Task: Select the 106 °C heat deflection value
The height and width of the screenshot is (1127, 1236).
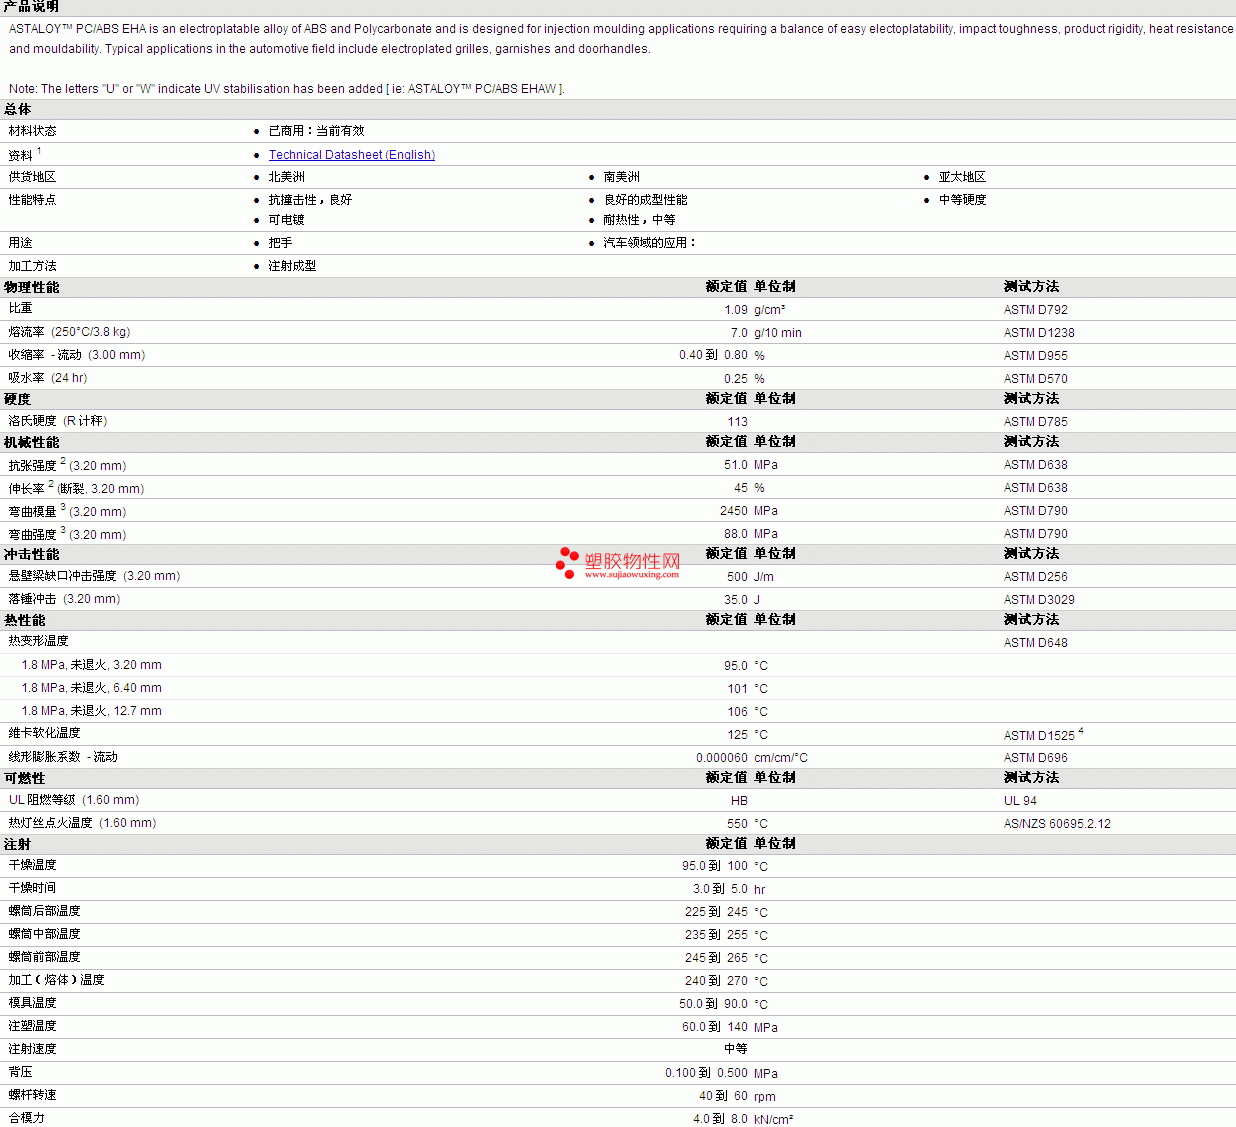Action: pyautogui.click(x=738, y=712)
